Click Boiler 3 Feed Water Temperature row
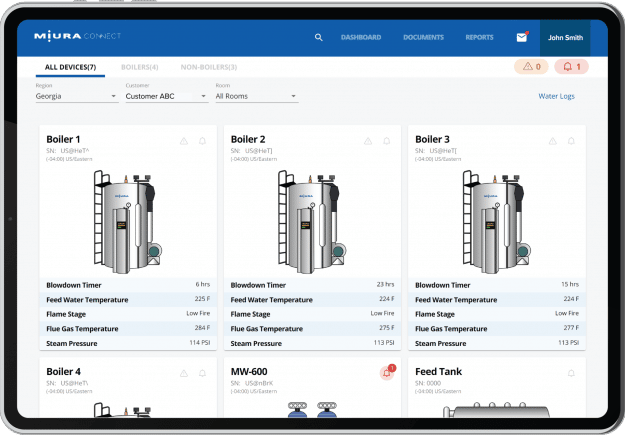Screen dimensions: 625x435 [x=497, y=299]
